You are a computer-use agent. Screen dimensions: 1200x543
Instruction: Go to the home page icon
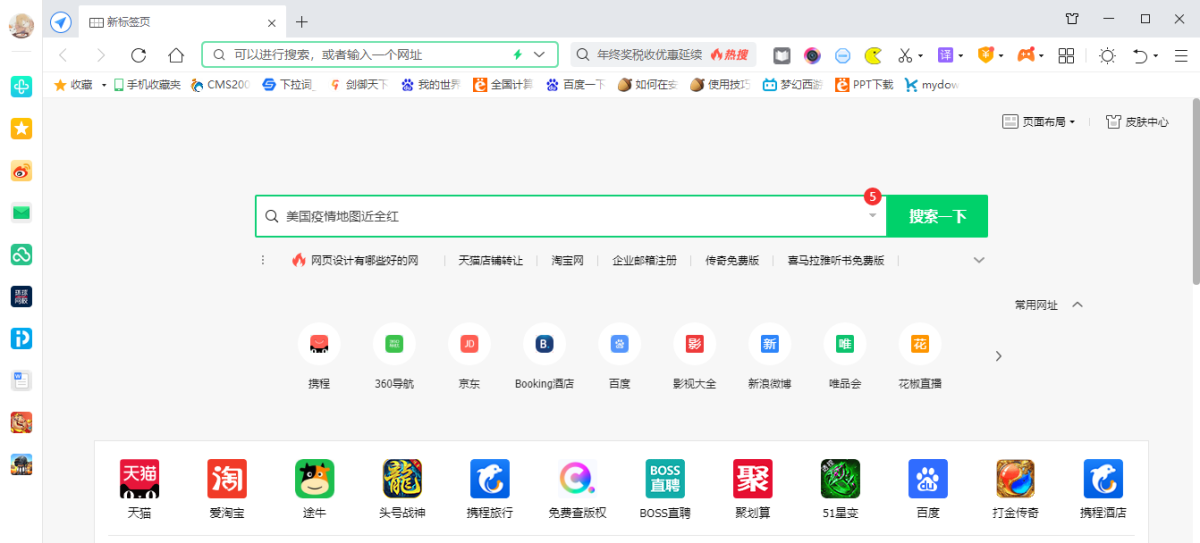[176, 55]
